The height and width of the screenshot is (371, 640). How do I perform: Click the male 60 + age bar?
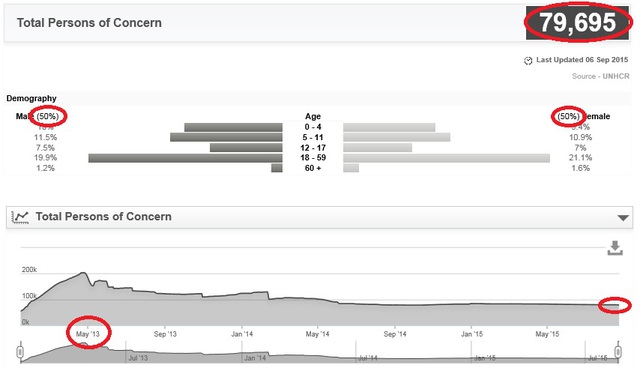tap(277, 168)
